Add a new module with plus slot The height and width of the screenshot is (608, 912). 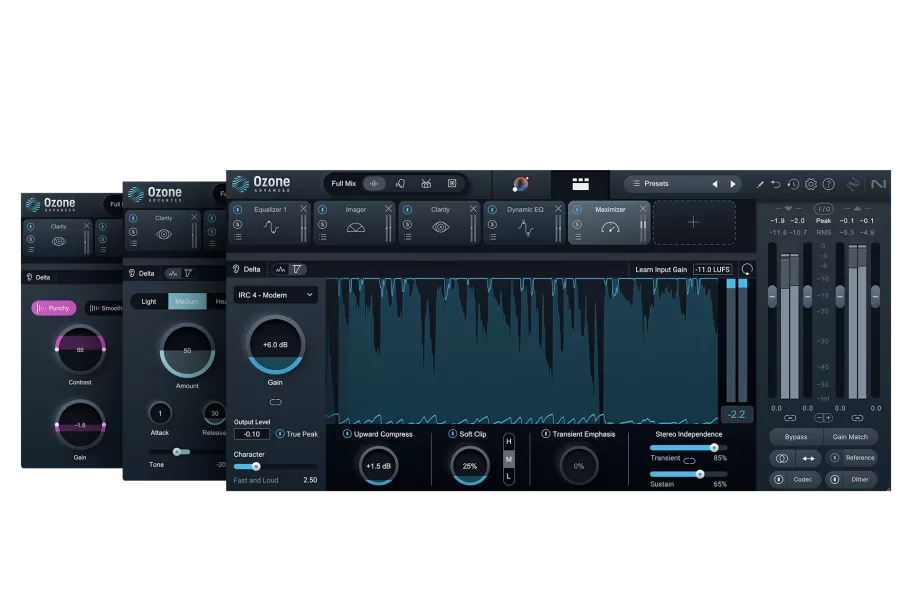click(694, 222)
